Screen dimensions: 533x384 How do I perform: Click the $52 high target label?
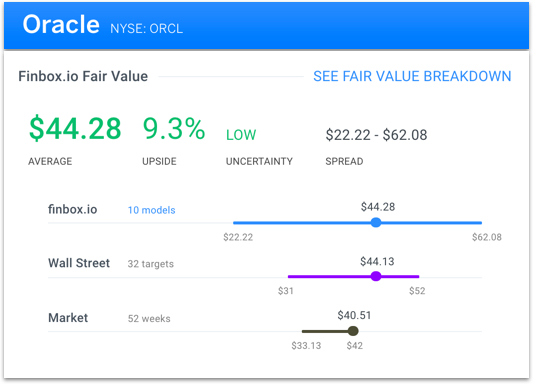coord(417,291)
